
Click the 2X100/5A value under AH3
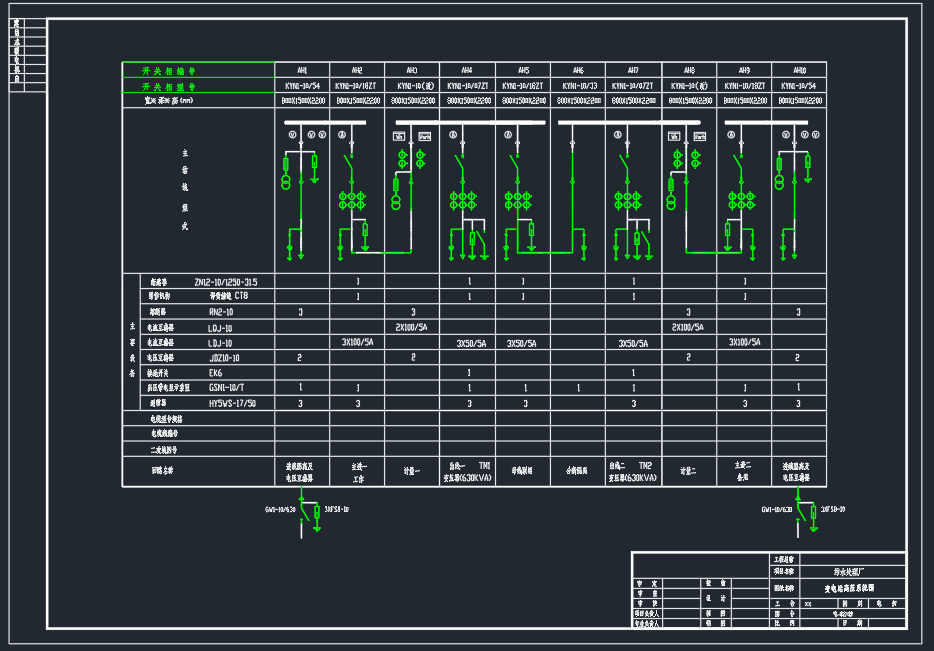pos(412,327)
